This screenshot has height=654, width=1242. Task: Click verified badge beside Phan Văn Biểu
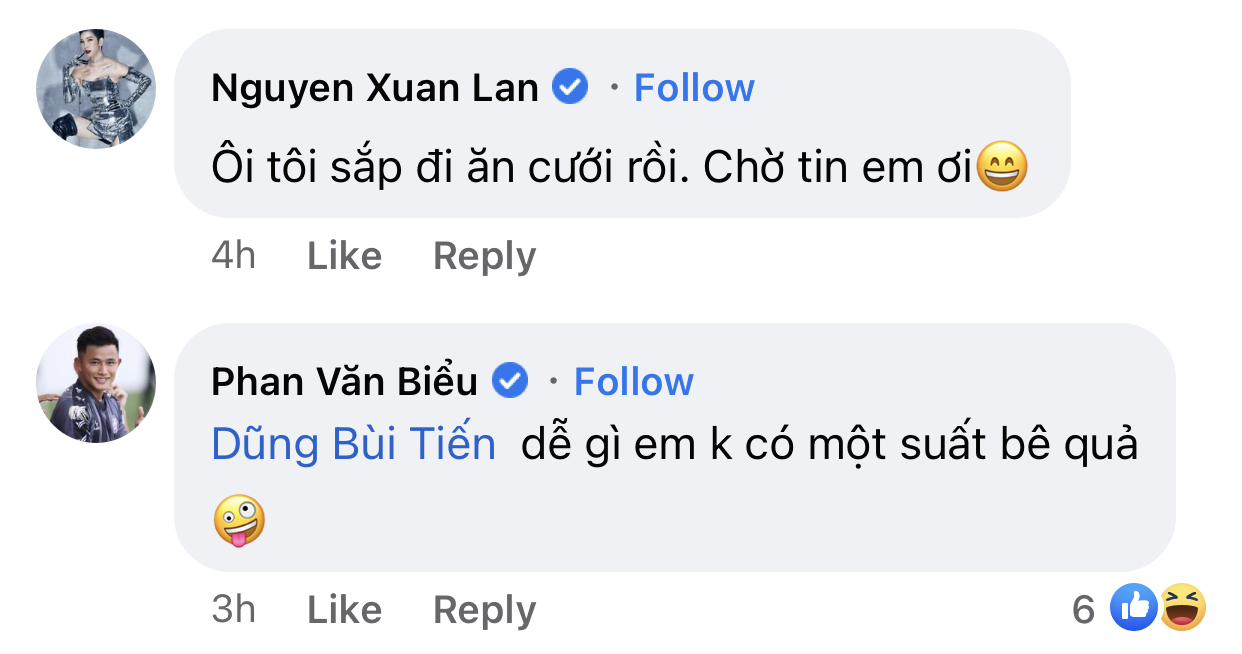(x=511, y=381)
